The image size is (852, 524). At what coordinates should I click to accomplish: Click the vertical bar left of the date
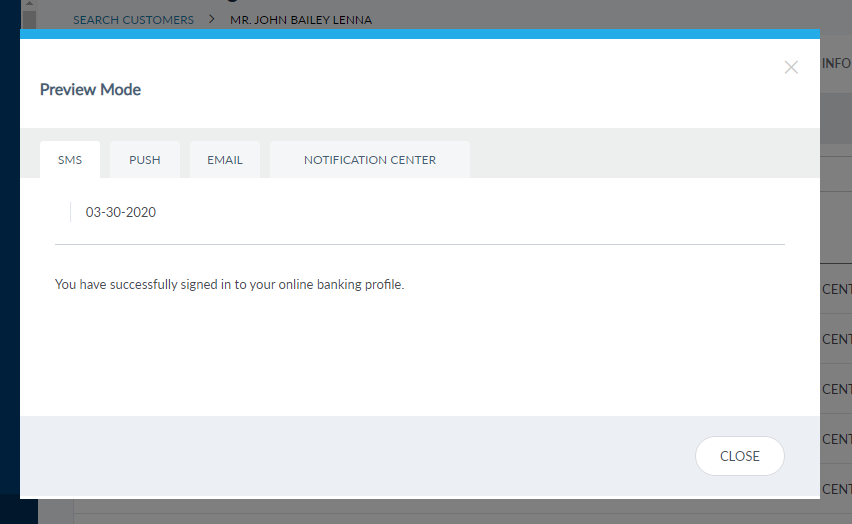point(70,212)
